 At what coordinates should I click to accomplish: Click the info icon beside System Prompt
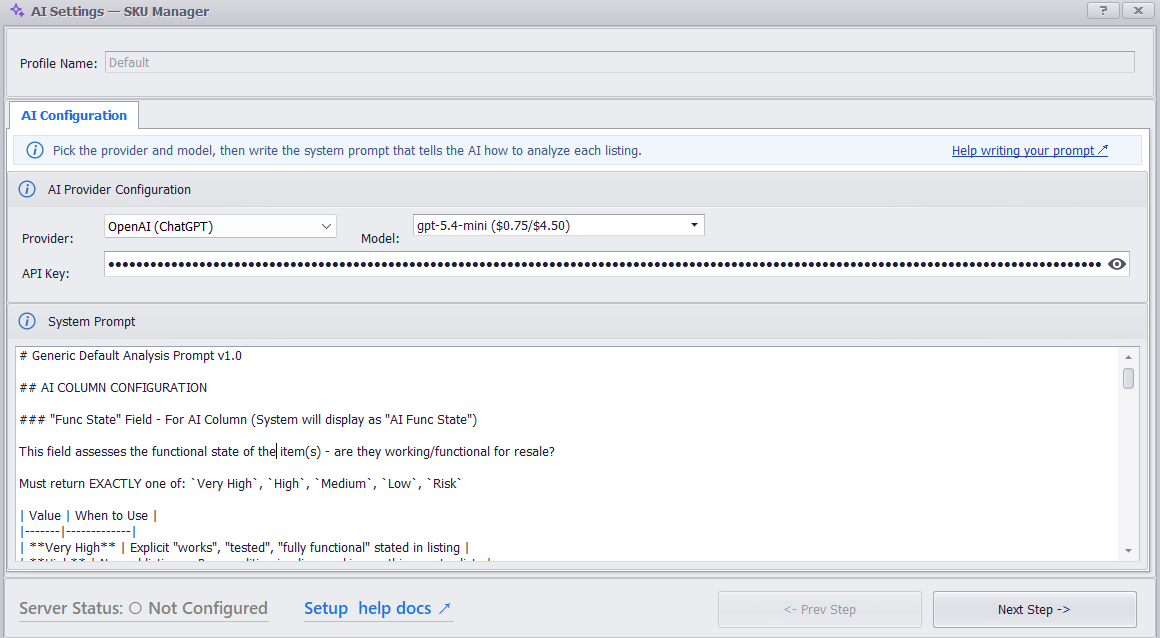pos(27,321)
